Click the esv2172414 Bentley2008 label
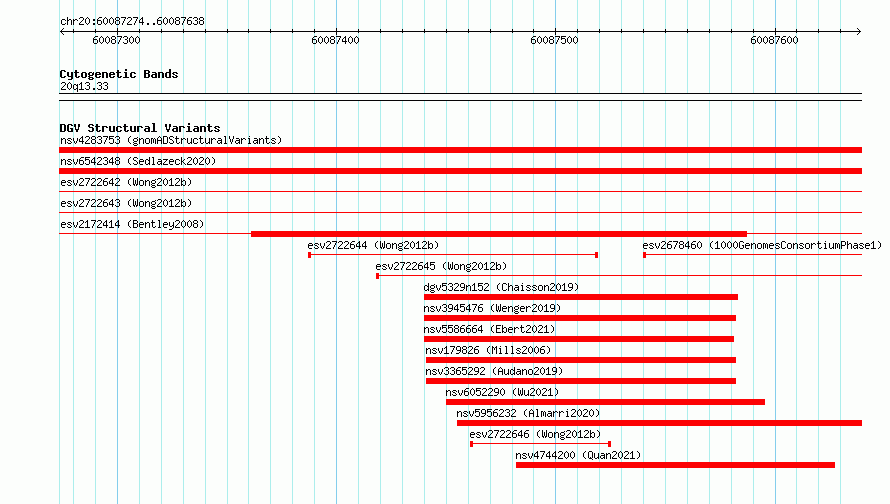This screenshot has height=504, width=890. pyautogui.click(x=132, y=224)
